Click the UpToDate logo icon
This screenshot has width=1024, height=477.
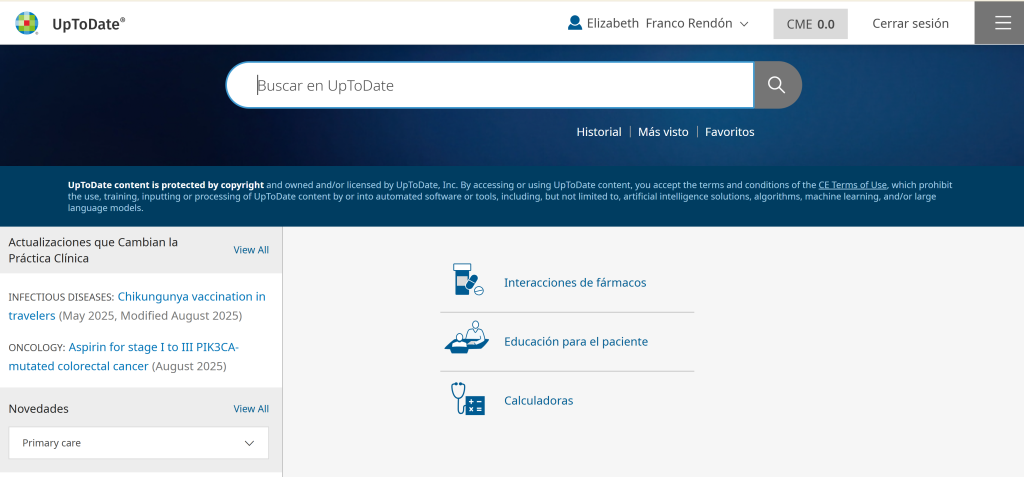pos(27,24)
